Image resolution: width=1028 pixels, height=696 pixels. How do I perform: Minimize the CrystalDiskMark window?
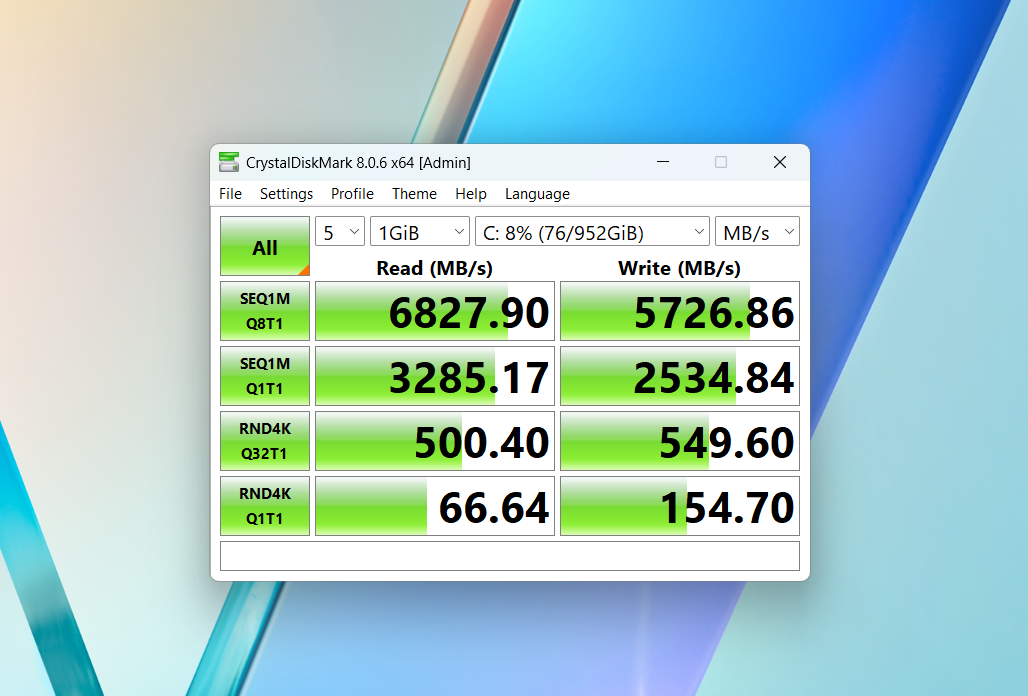tap(663, 162)
